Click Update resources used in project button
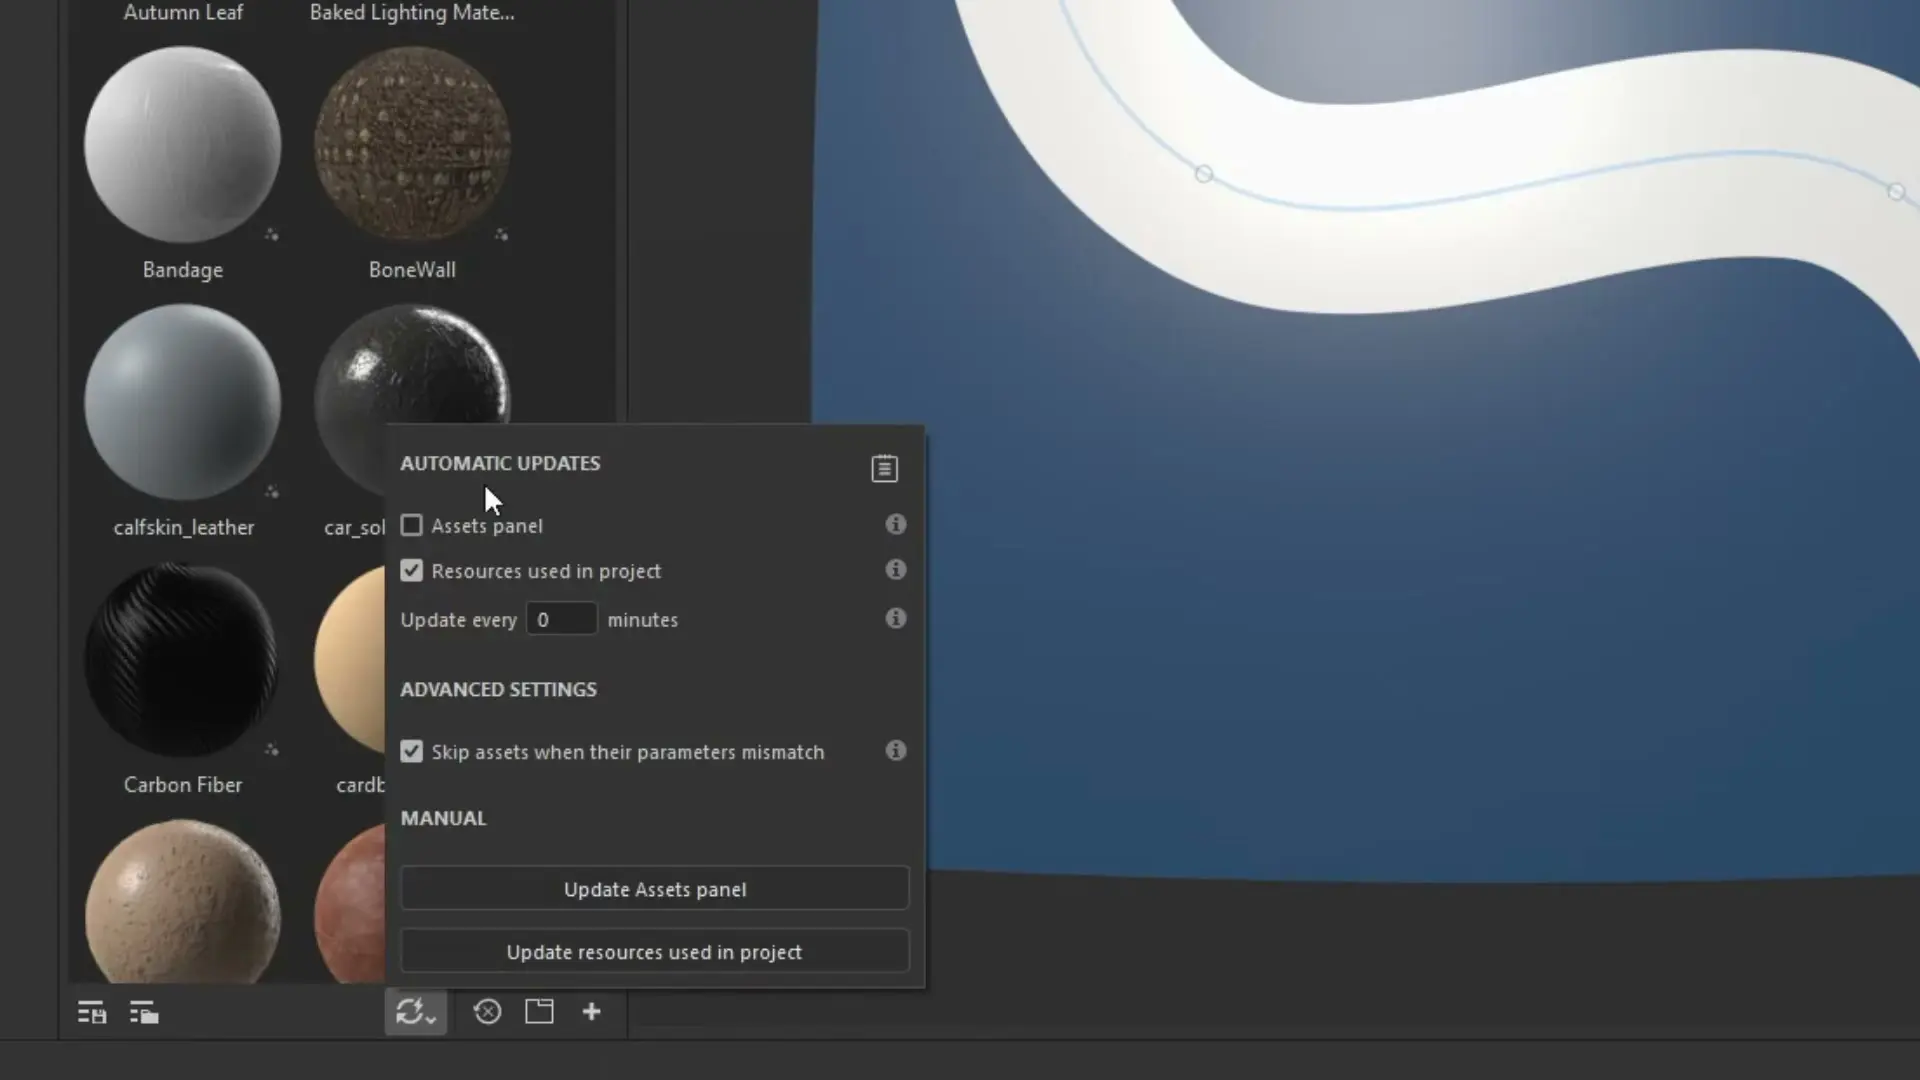 pyautogui.click(x=653, y=951)
